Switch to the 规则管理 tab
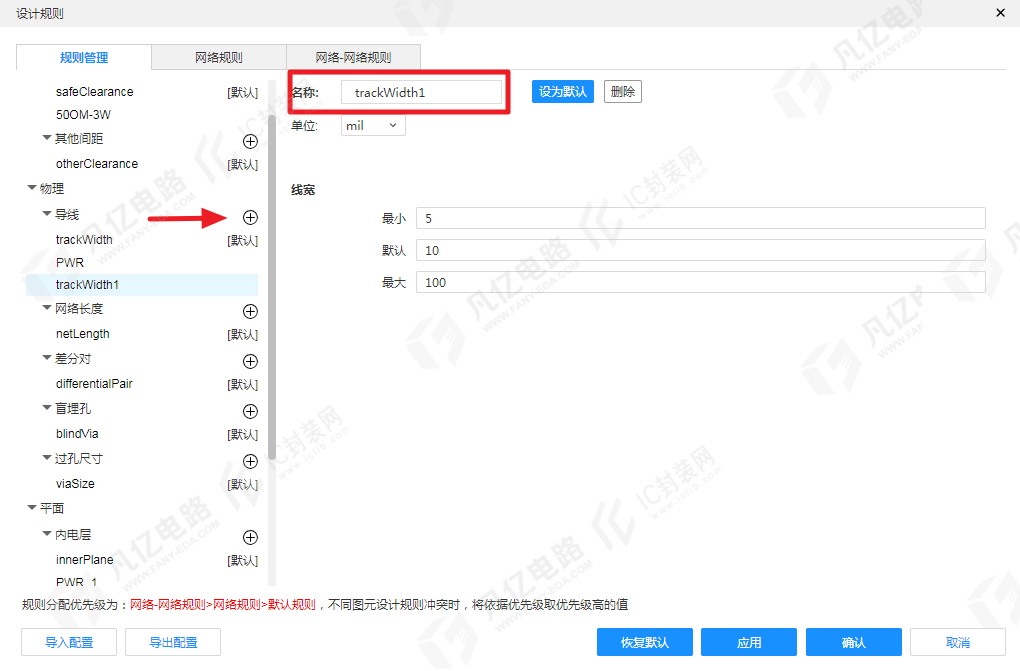 (x=84, y=57)
